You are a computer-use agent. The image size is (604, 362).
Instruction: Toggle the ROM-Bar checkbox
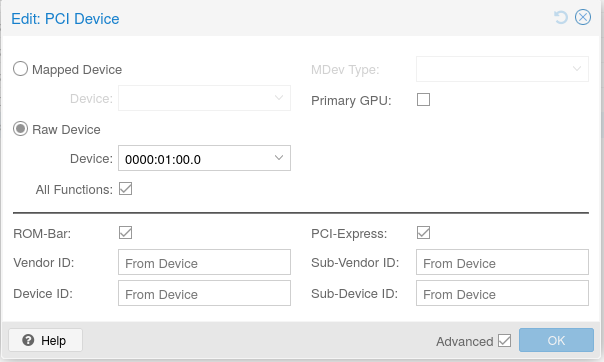tap(126, 233)
